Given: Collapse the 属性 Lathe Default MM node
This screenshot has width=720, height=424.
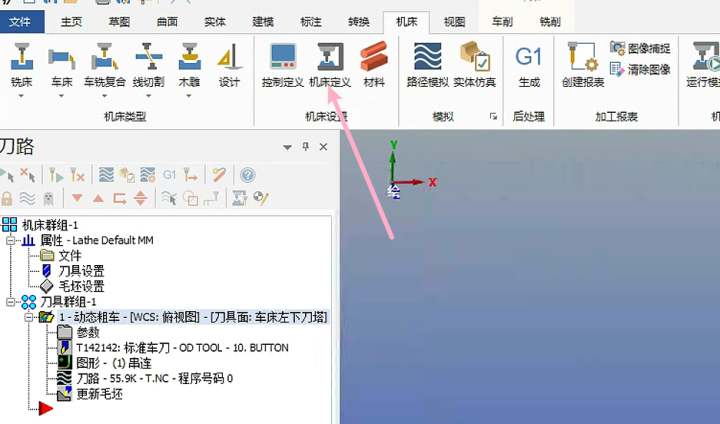Looking at the screenshot, I should pos(11,241).
